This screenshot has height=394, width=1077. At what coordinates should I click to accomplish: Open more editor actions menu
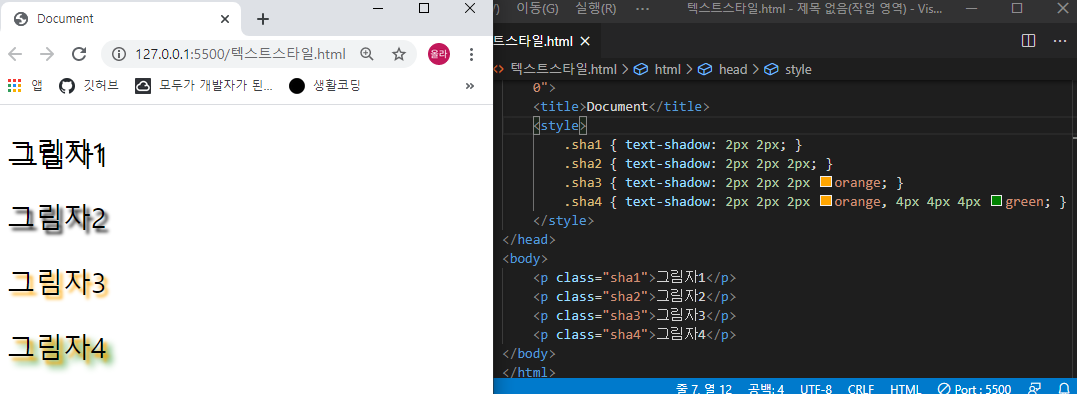[1060, 41]
